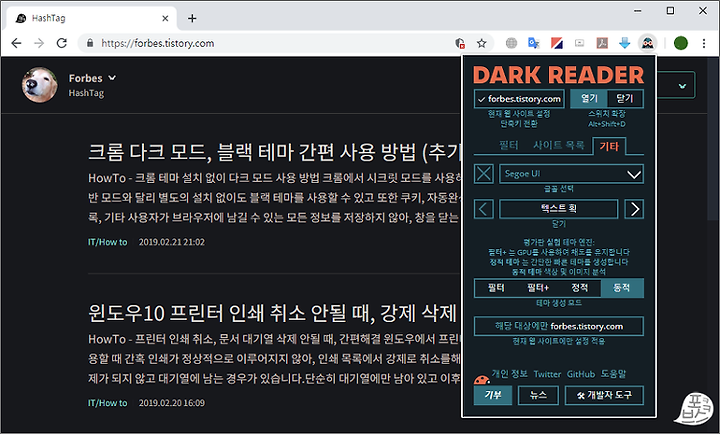Click the left arrow for text stroke
The width and height of the screenshot is (720, 434).
484,209
